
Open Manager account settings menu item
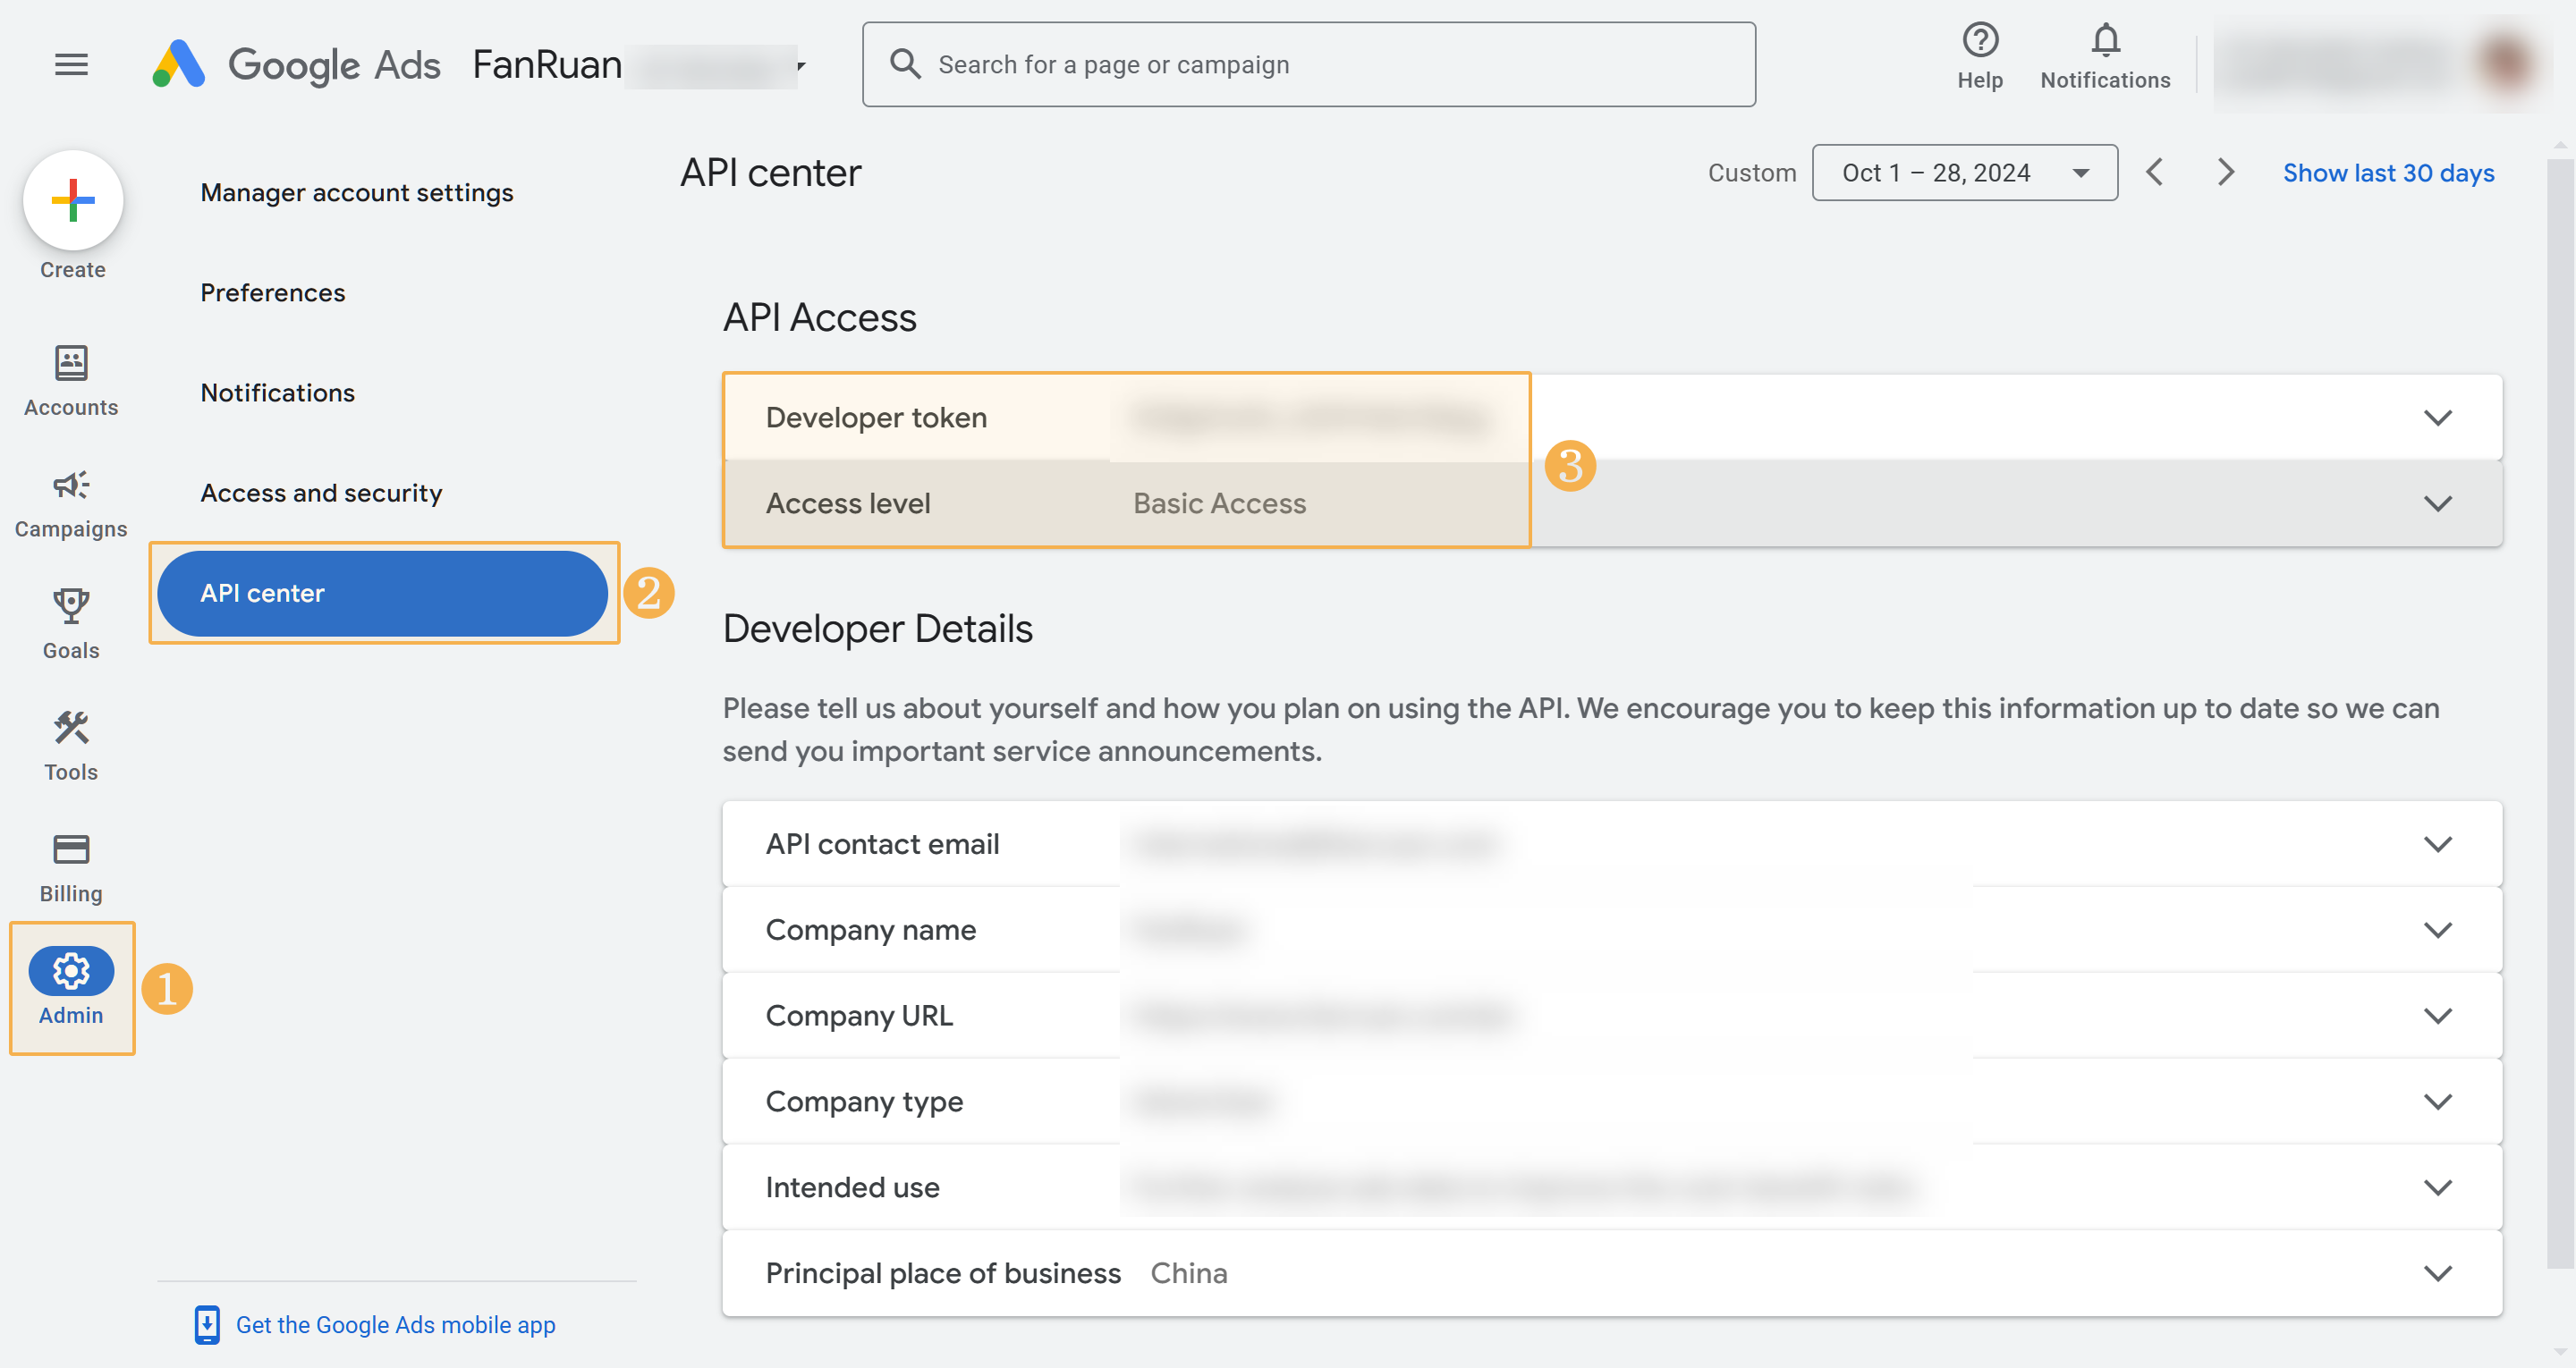click(357, 193)
